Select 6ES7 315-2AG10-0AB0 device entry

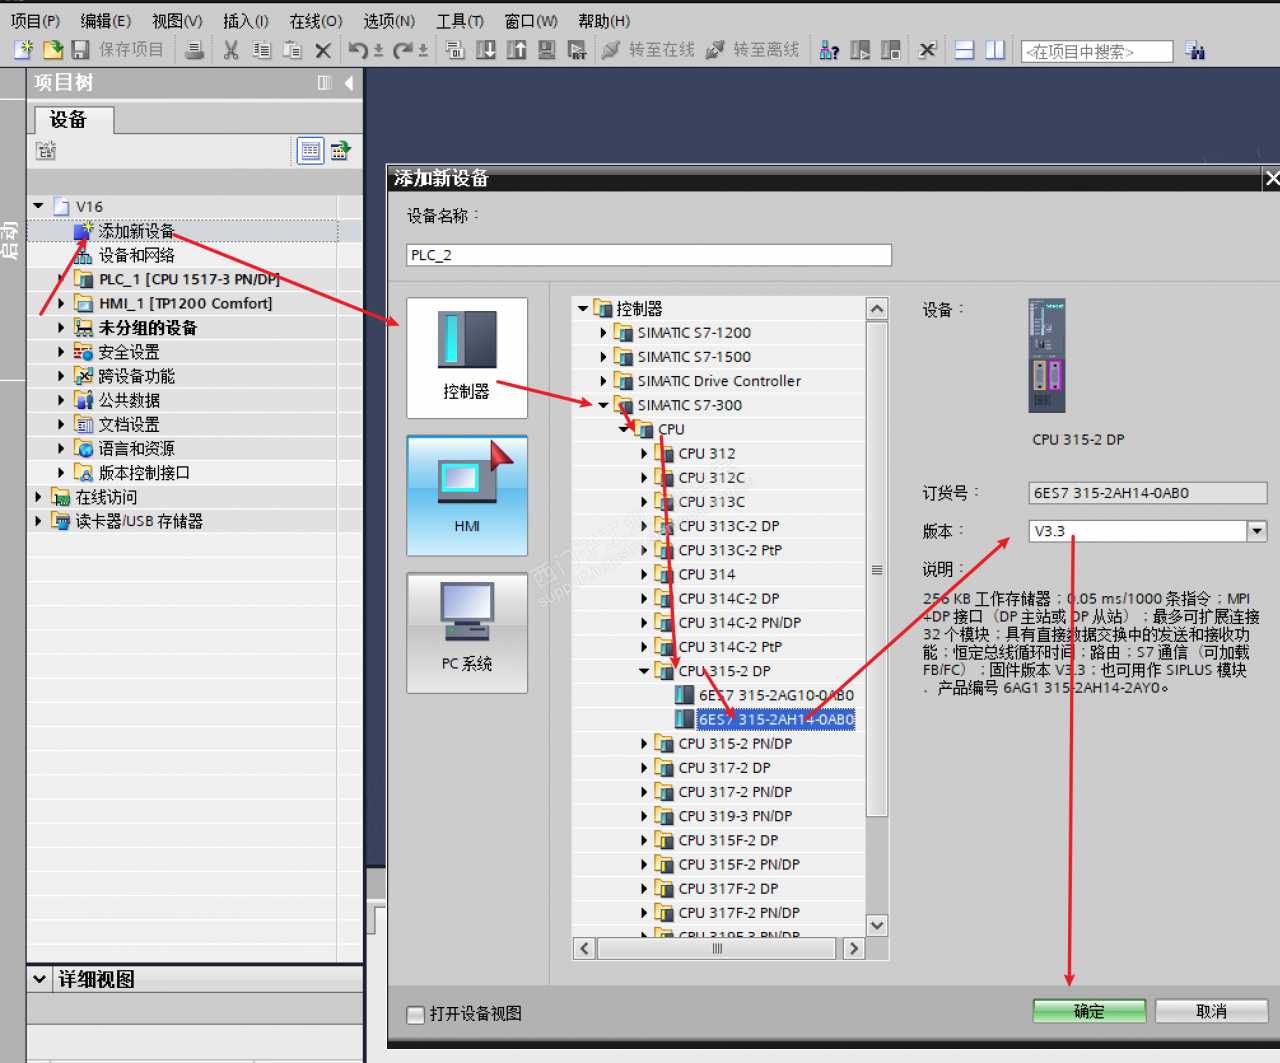(776, 695)
